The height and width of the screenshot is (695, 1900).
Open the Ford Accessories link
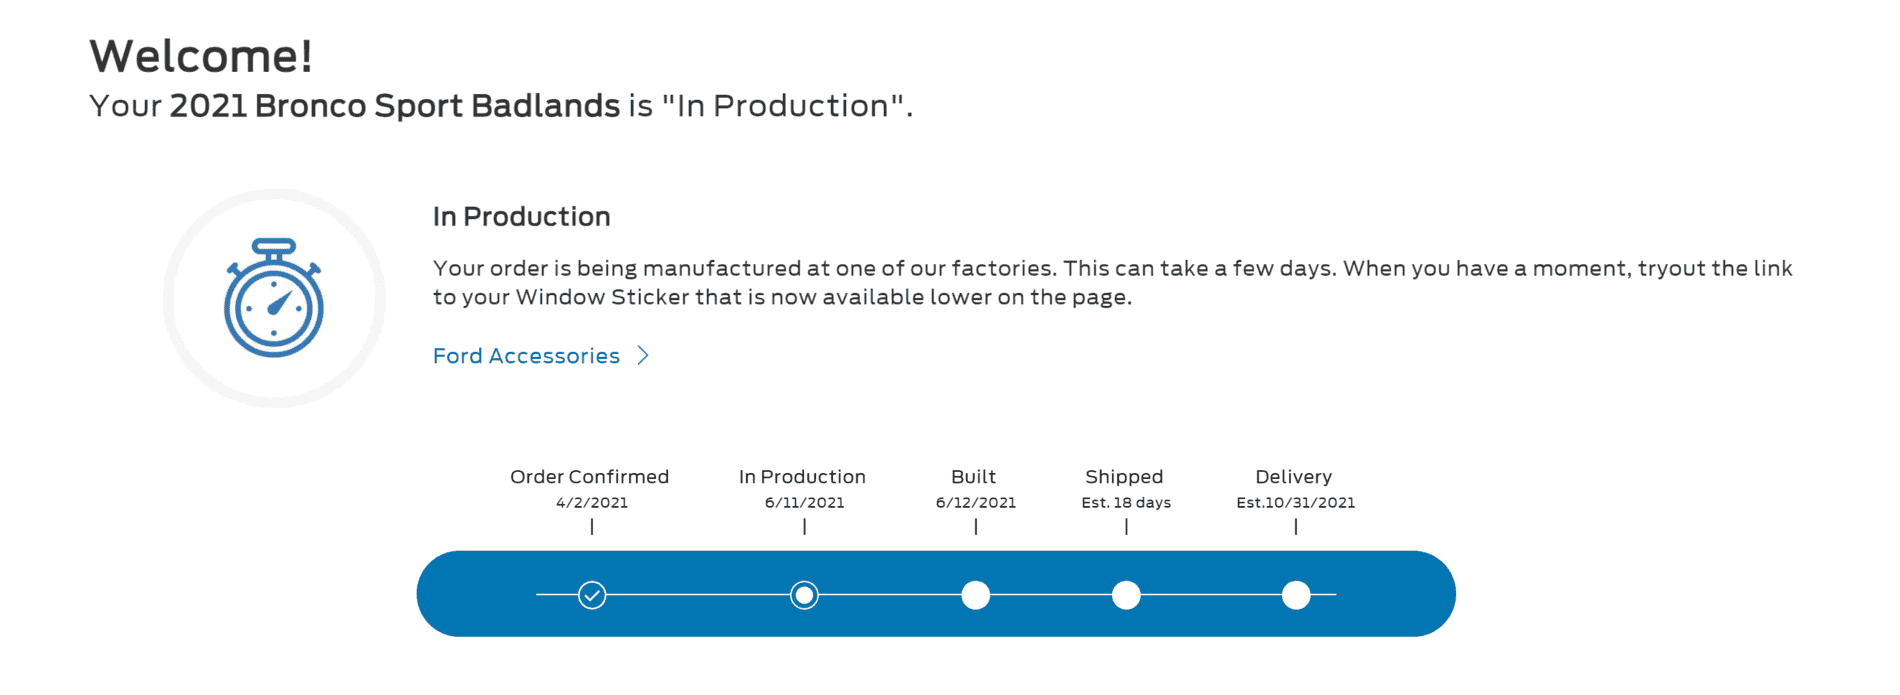526,356
